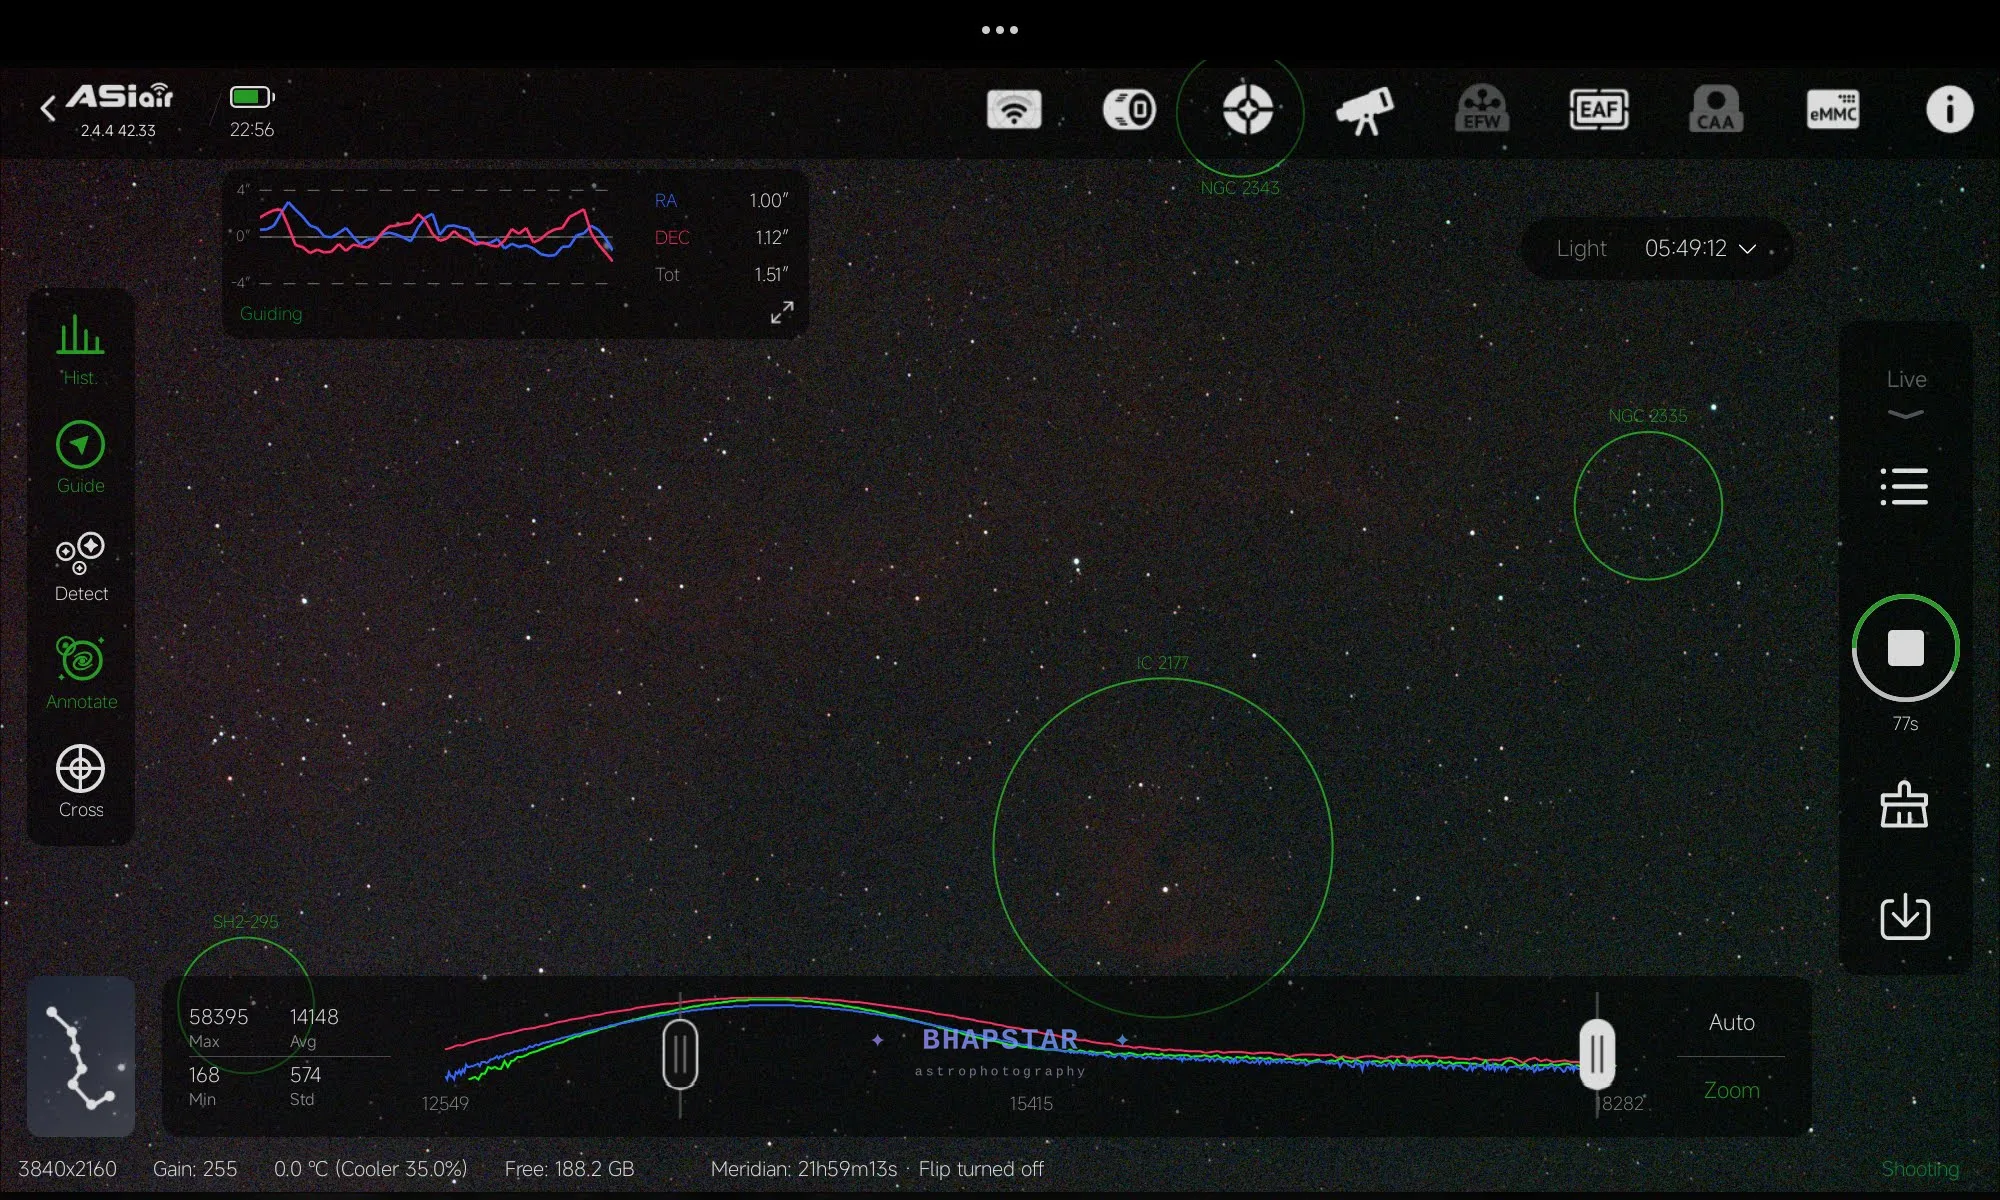Go back using the arrow beside ASIAIR
Viewport: 2000px width, 1200px height.
[47, 108]
